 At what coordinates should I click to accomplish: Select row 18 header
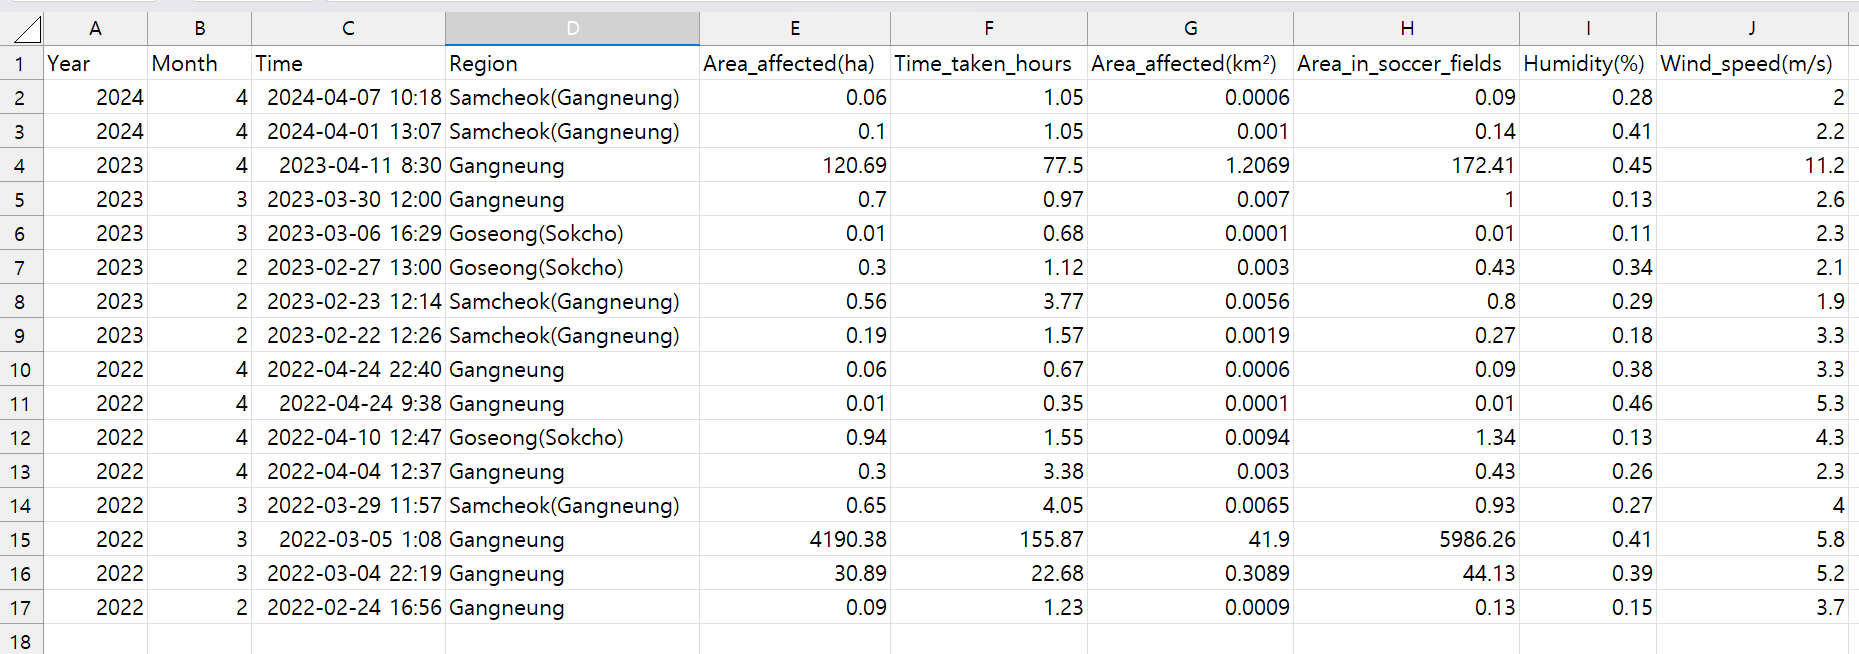click(21, 641)
